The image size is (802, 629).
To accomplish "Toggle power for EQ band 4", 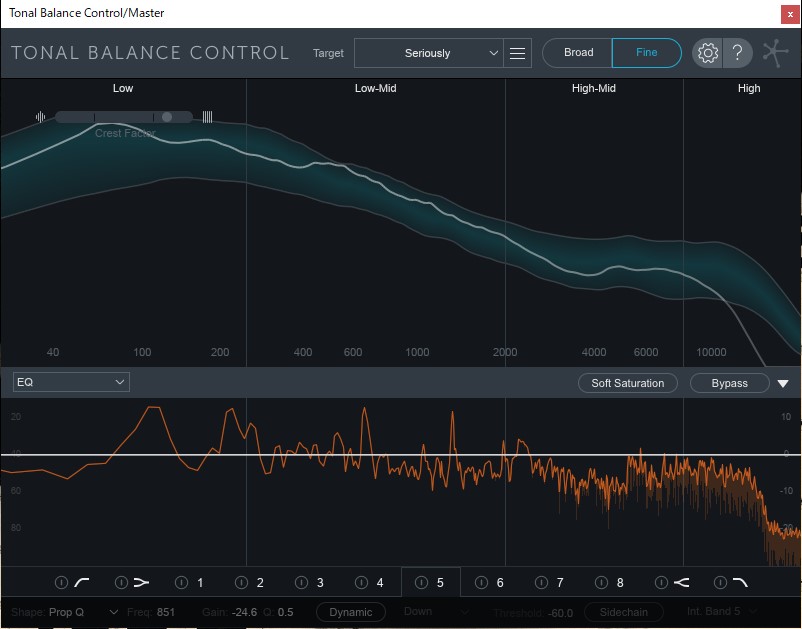I will click(x=361, y=582).
